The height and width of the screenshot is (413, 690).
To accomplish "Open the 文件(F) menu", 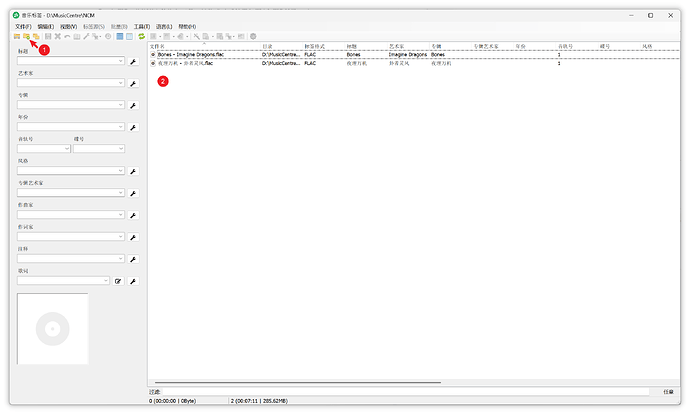I will (x=23, y=27).
